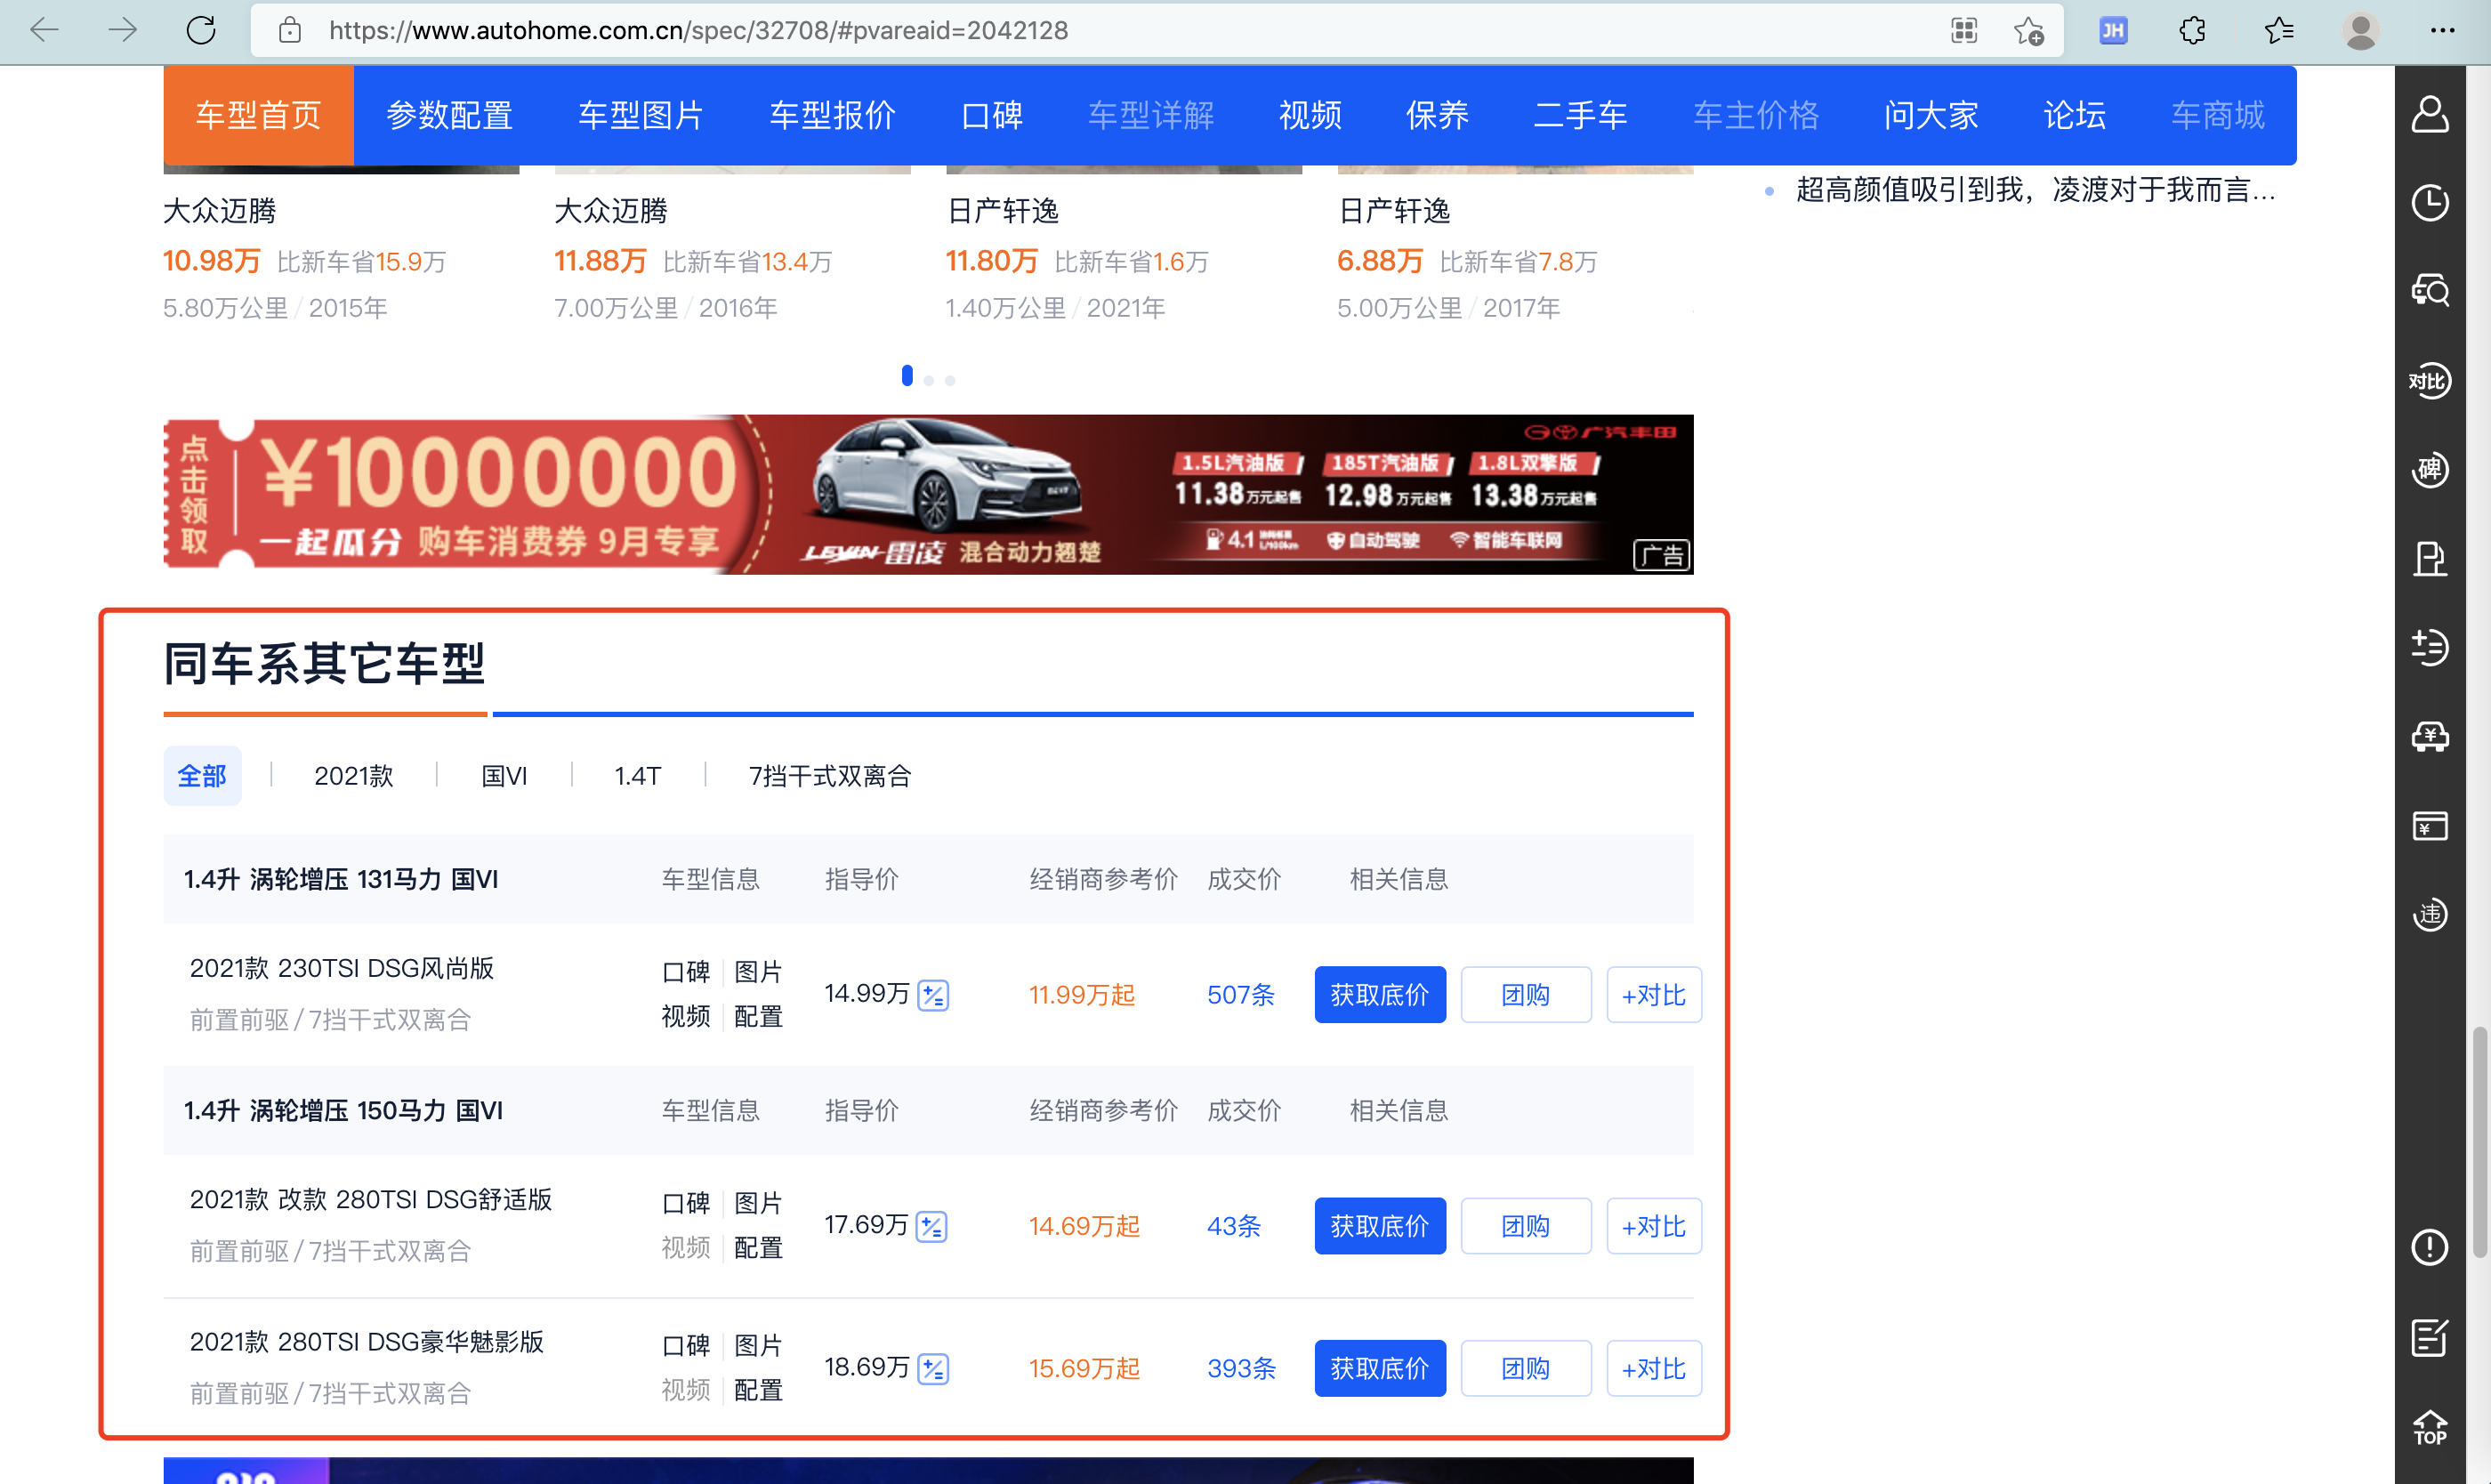The height and width of the screenshot is (1484, 2491).
Task: Open the extensions puzzle piece icon
Action: pos(2193,30)
